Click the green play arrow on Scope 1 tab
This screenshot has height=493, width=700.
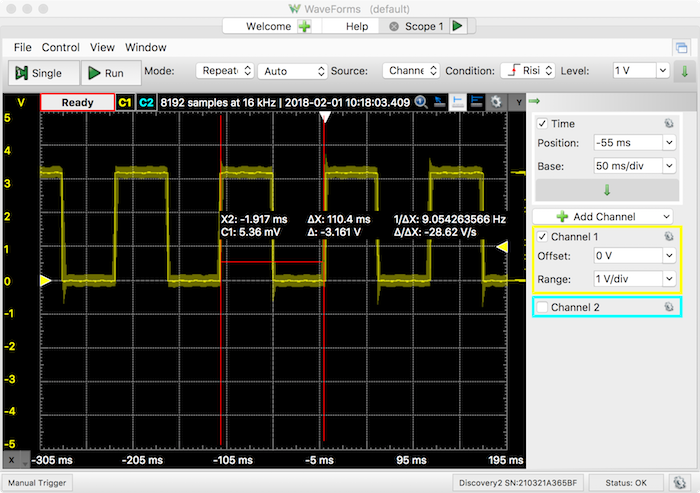[x=457, y=26]
